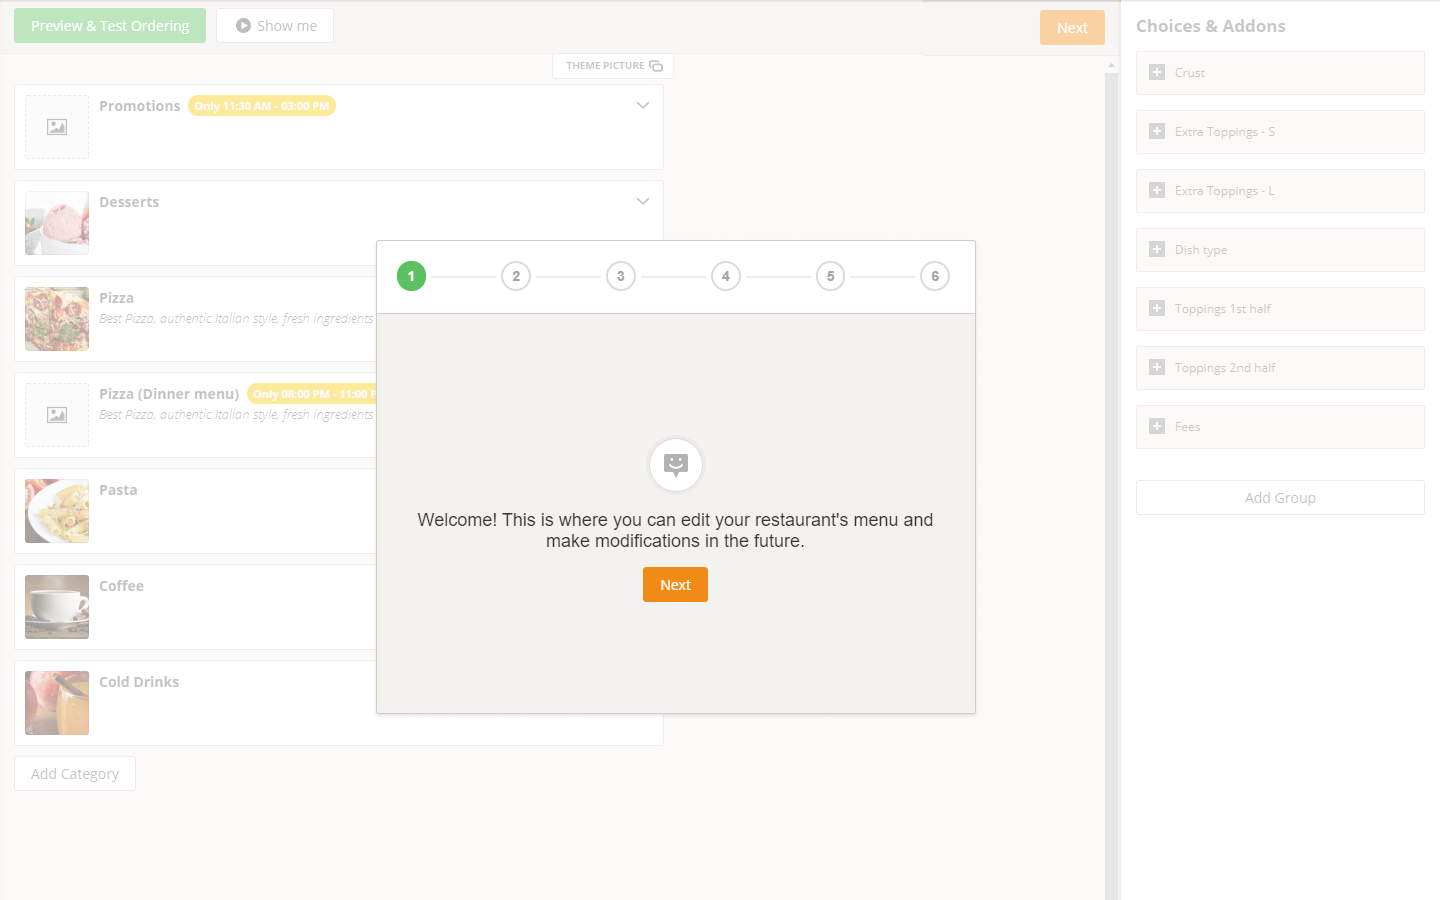Expand the Extra Toppings - S group
Image resolution: width=1440 pixels, height=900 pixels.
(1157, 131)
